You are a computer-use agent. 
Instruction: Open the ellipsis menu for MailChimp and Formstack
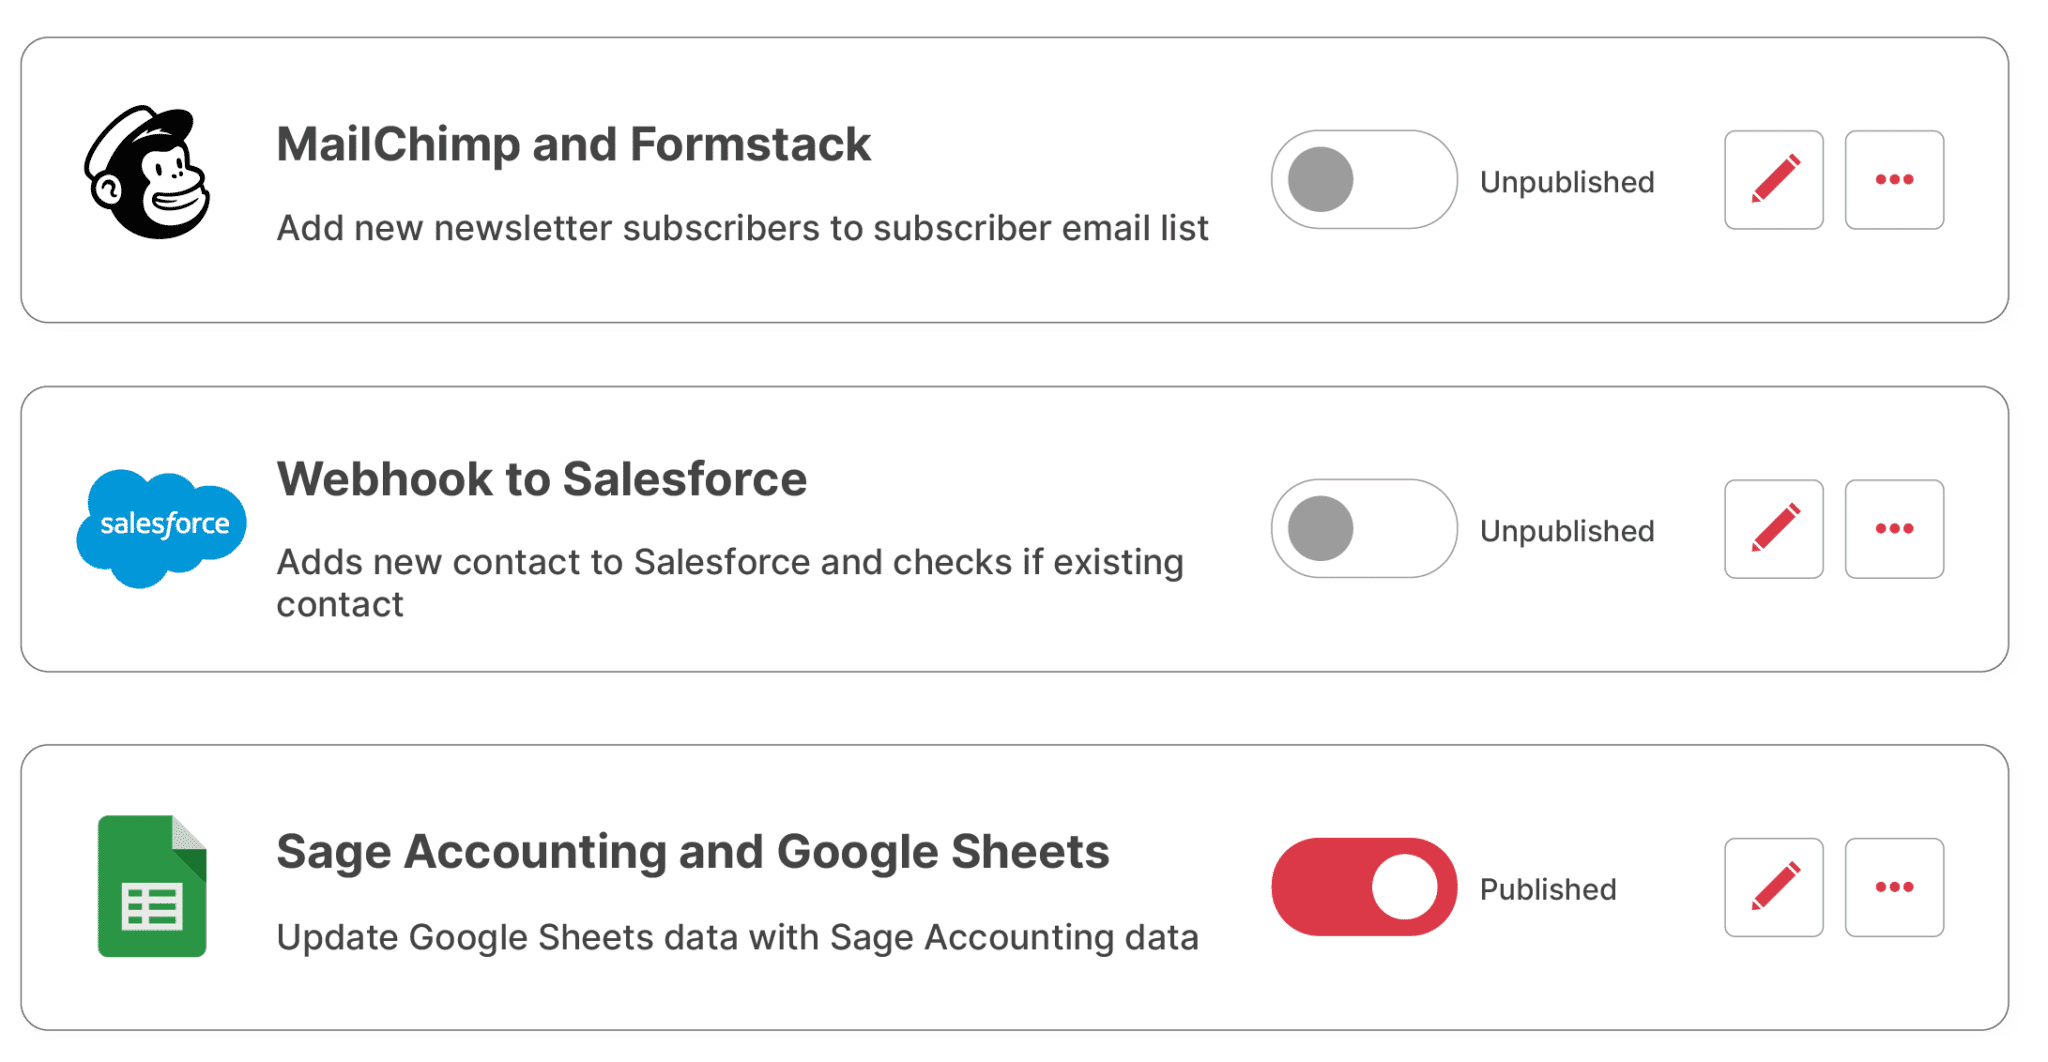click(x=1894, y=178)
